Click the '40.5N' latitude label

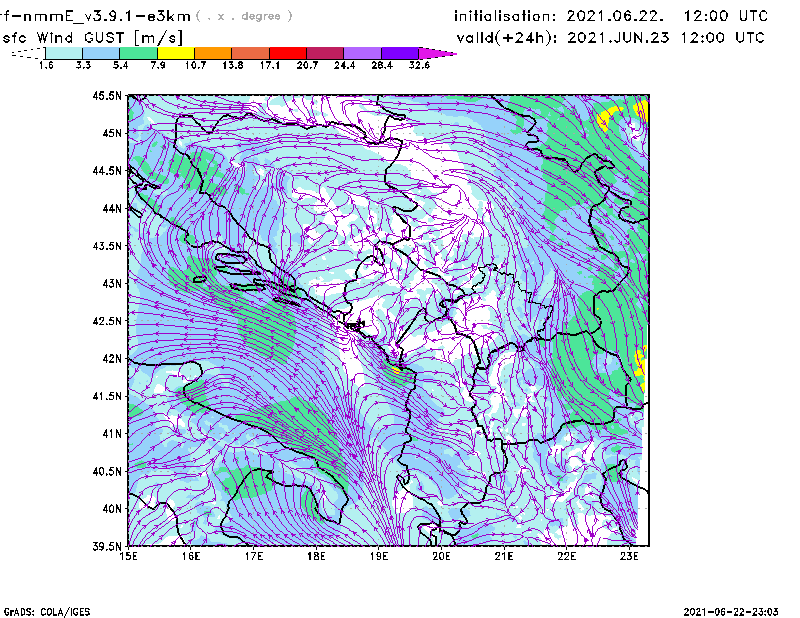pyautogui.click(x=107, y=472)
